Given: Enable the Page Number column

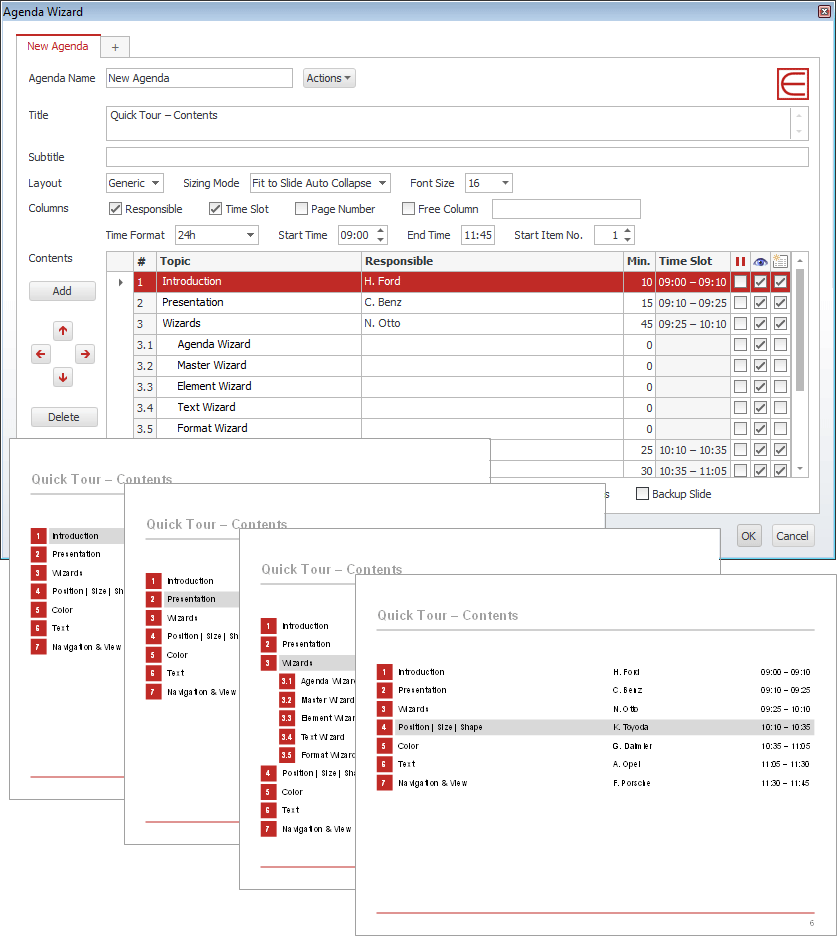Looking at the screenshot, I should pyautogui.click(x=301, y=208).
